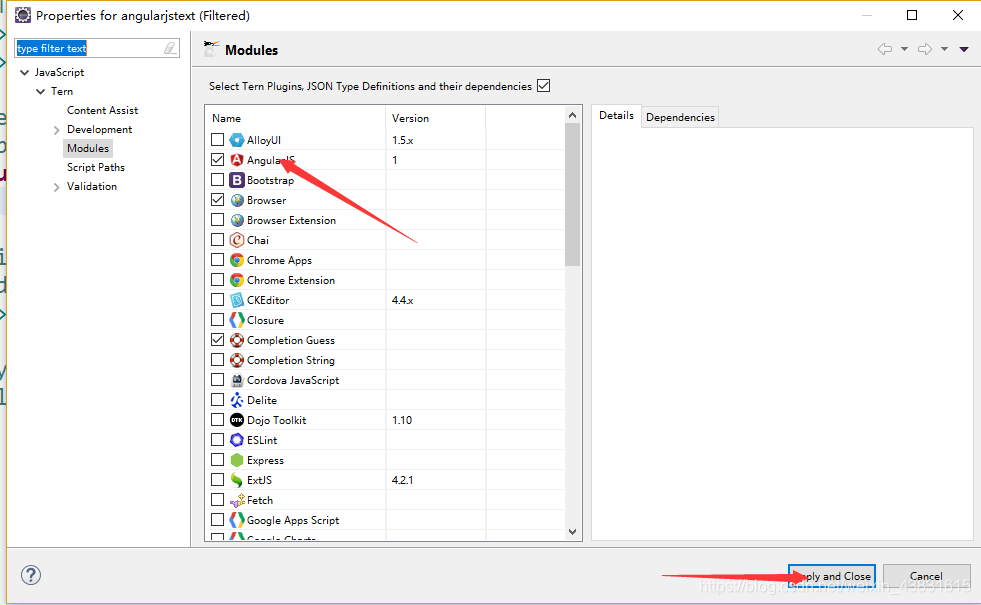Go forward with the right arrow icon
The image size is (981, 605).
(925, 49)
